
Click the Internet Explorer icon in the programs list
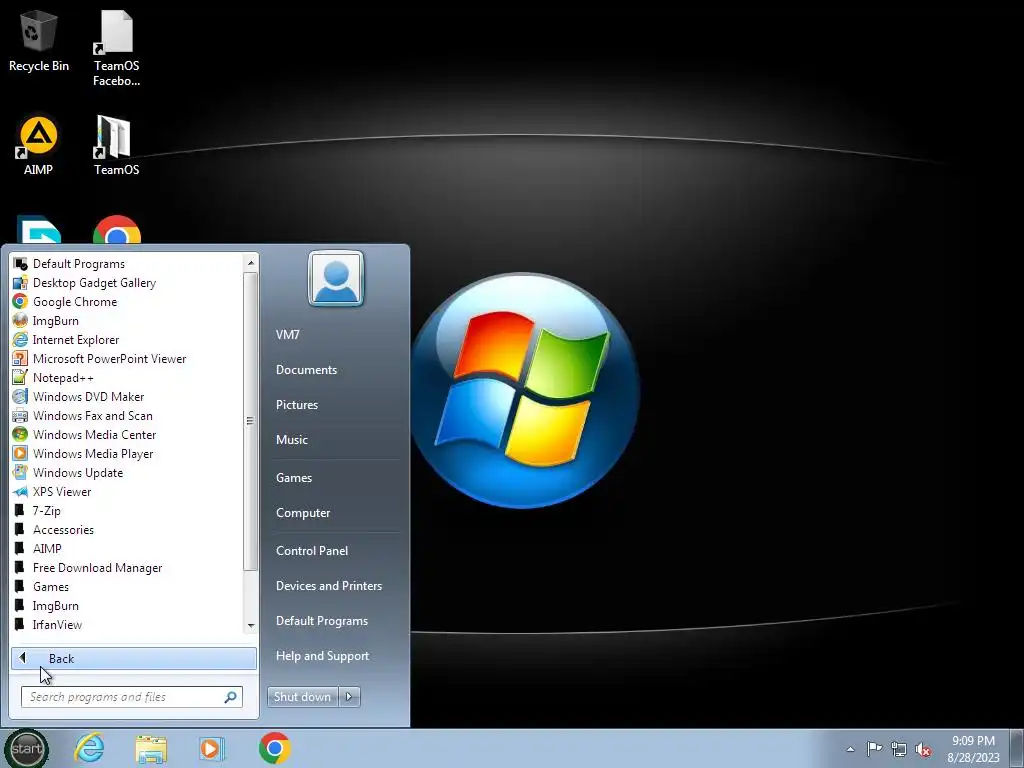coord(20,340)
